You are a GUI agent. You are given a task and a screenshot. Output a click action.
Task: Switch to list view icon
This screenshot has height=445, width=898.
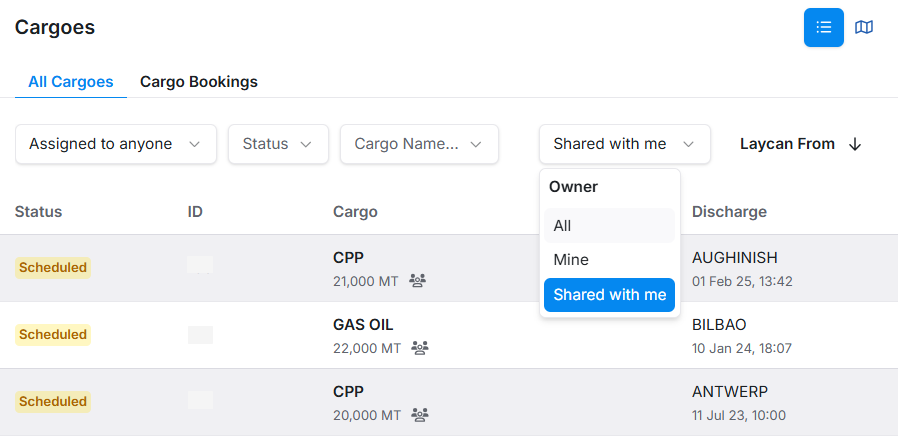click(824, 27)
